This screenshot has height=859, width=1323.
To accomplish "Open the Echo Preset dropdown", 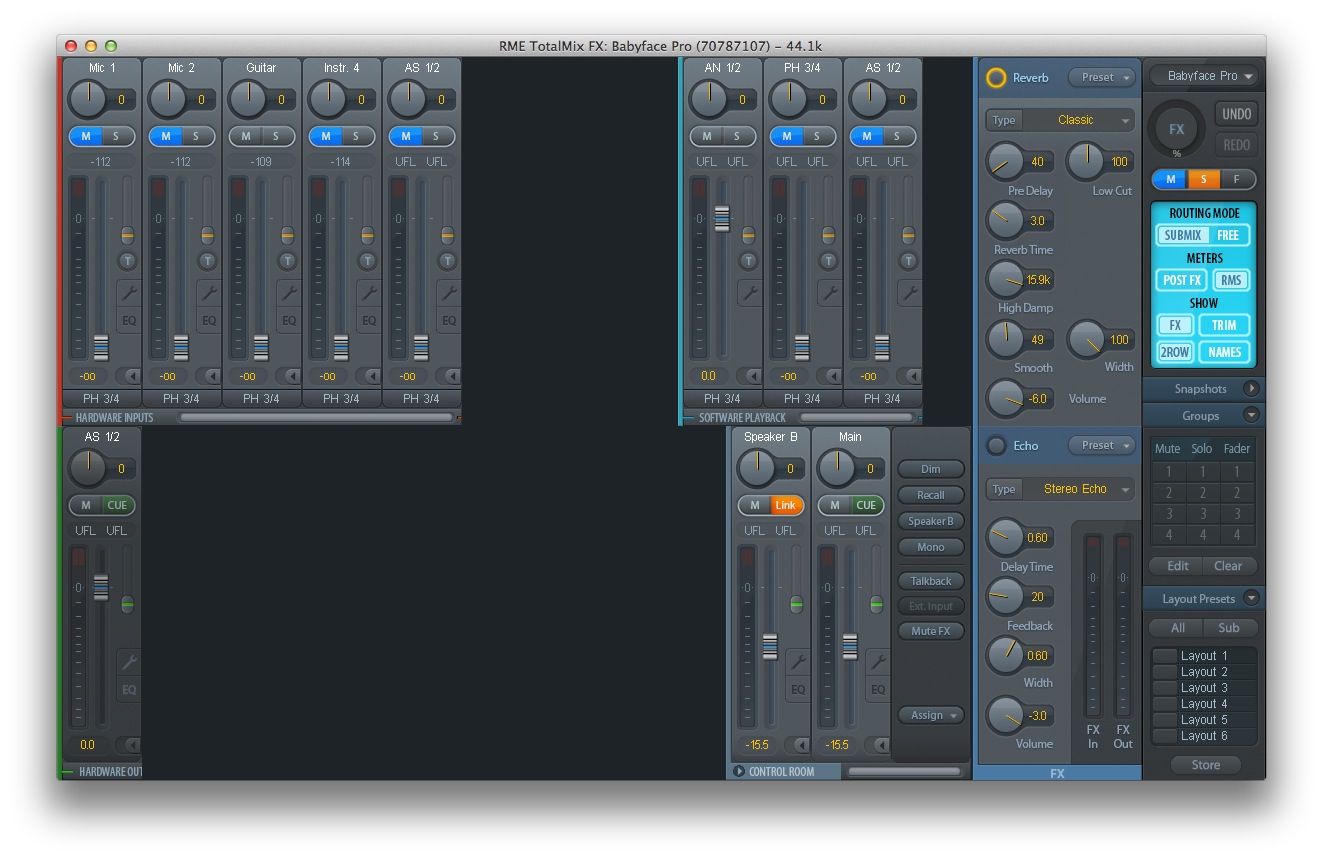I will [1102, 446].
